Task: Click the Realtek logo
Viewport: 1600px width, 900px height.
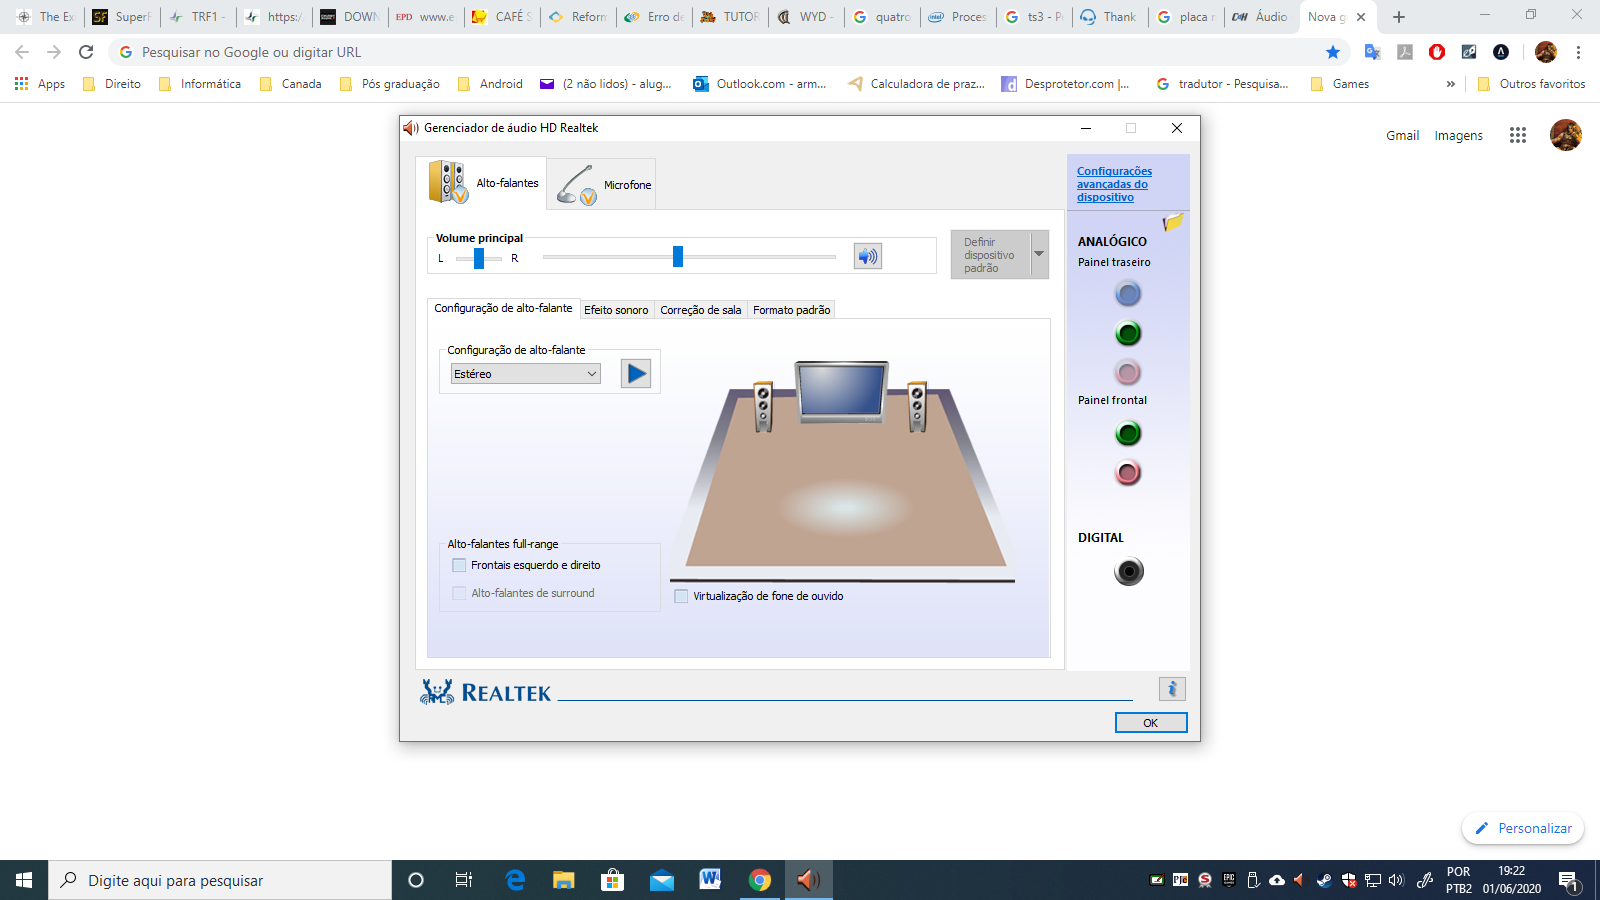Action: (486, 692)
